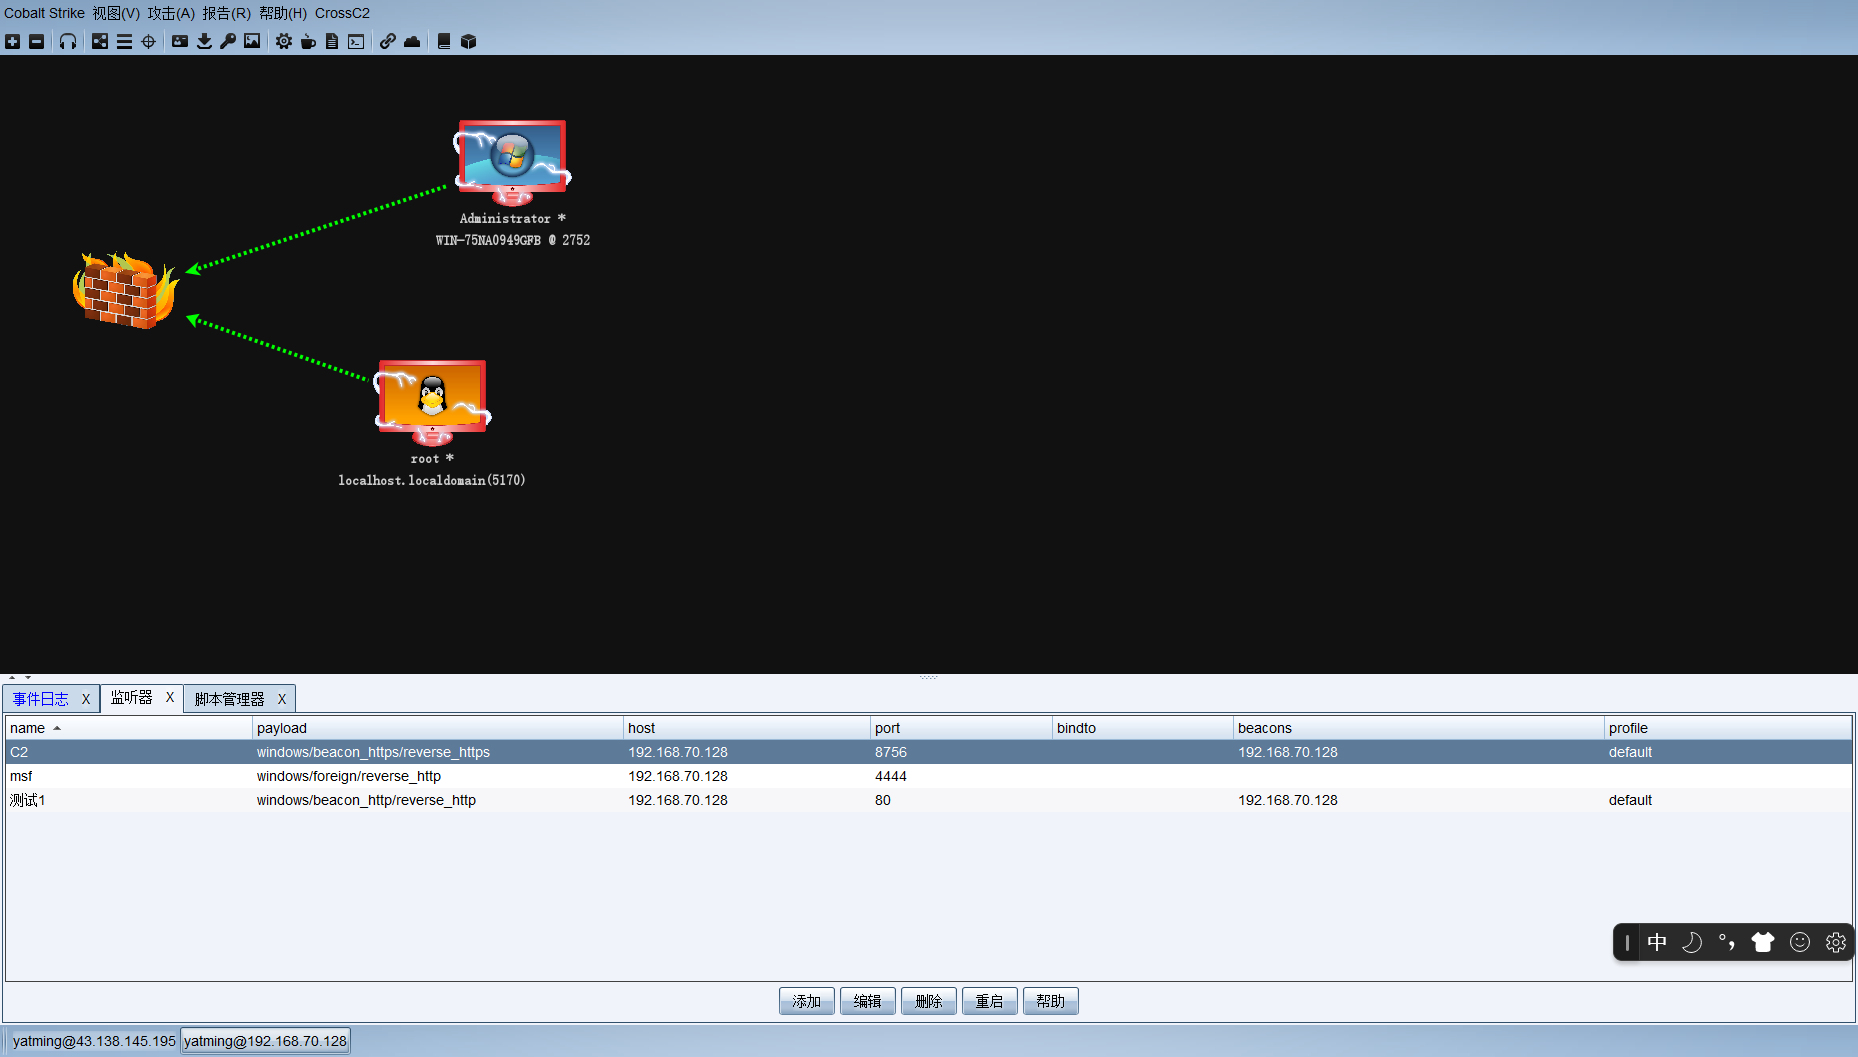The image size is (1858, 1057).
Task: Click the moon icon on the input method bar
Action: point(1692,942)
